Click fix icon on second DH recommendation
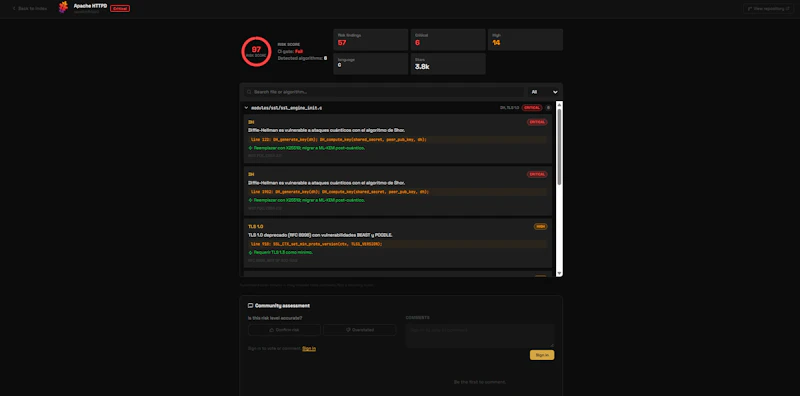The image size is (800, 396). point(250,200)
